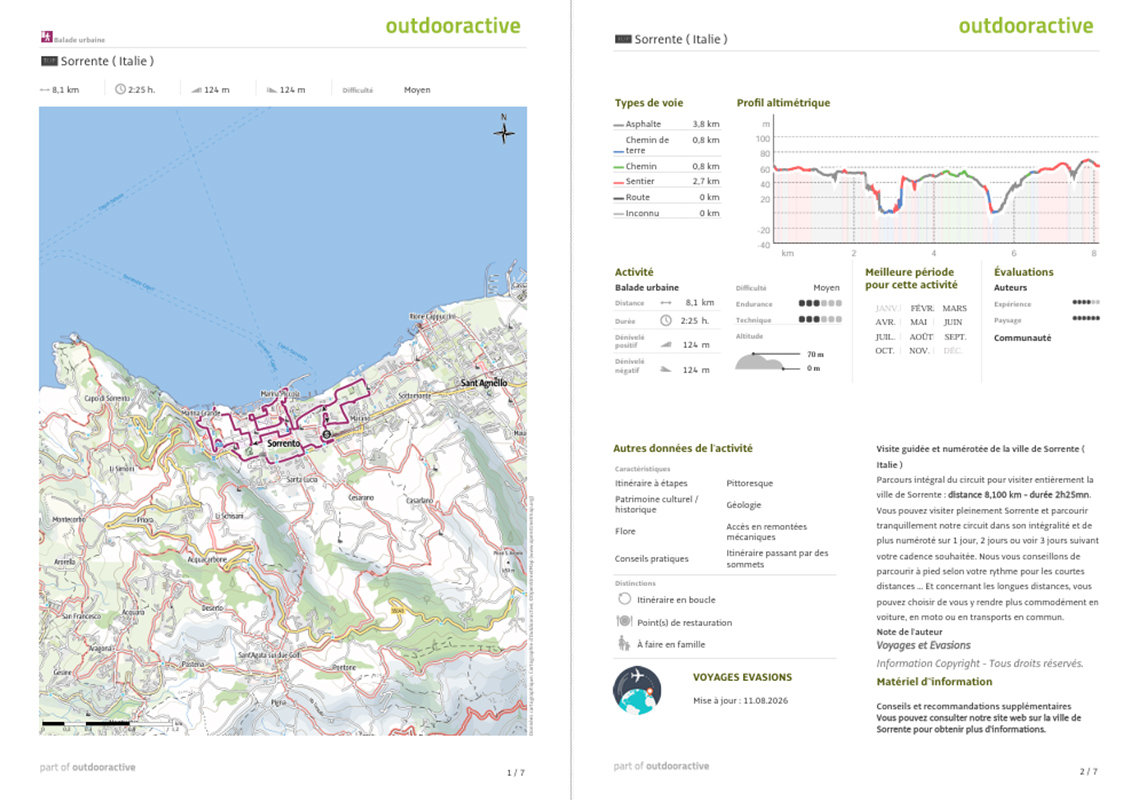
Task: Click the map scale bar
Action: tap(109, 724)
